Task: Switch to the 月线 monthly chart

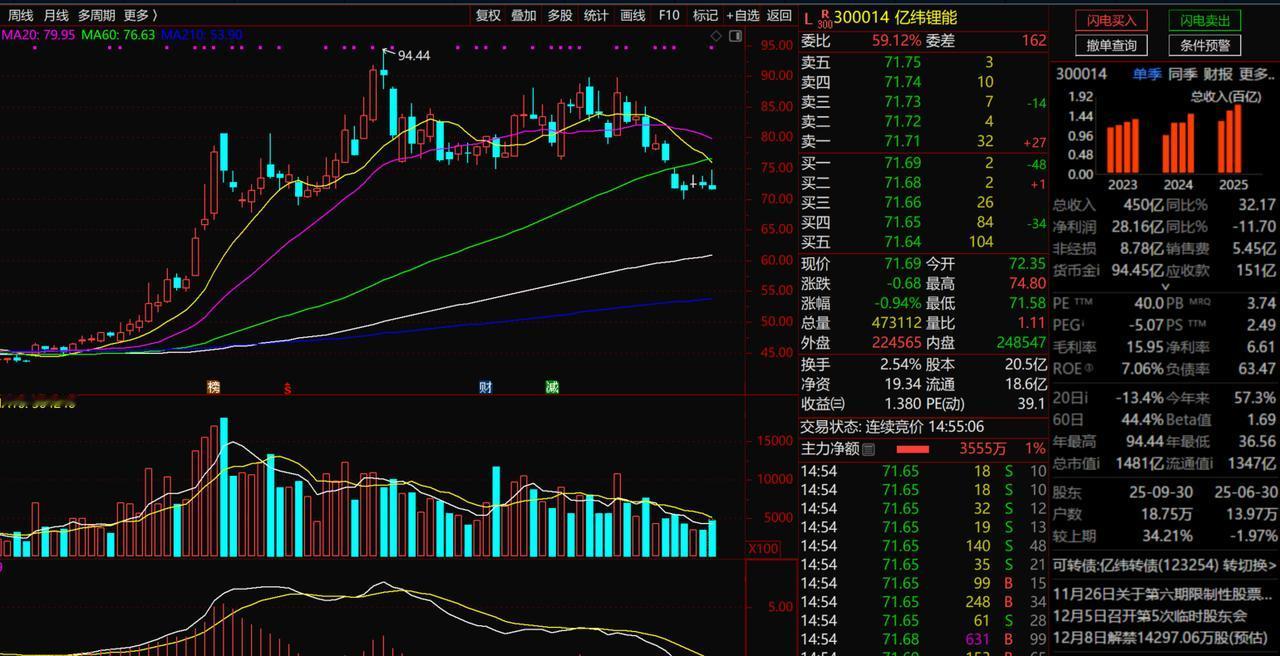Action: point(55,15)
